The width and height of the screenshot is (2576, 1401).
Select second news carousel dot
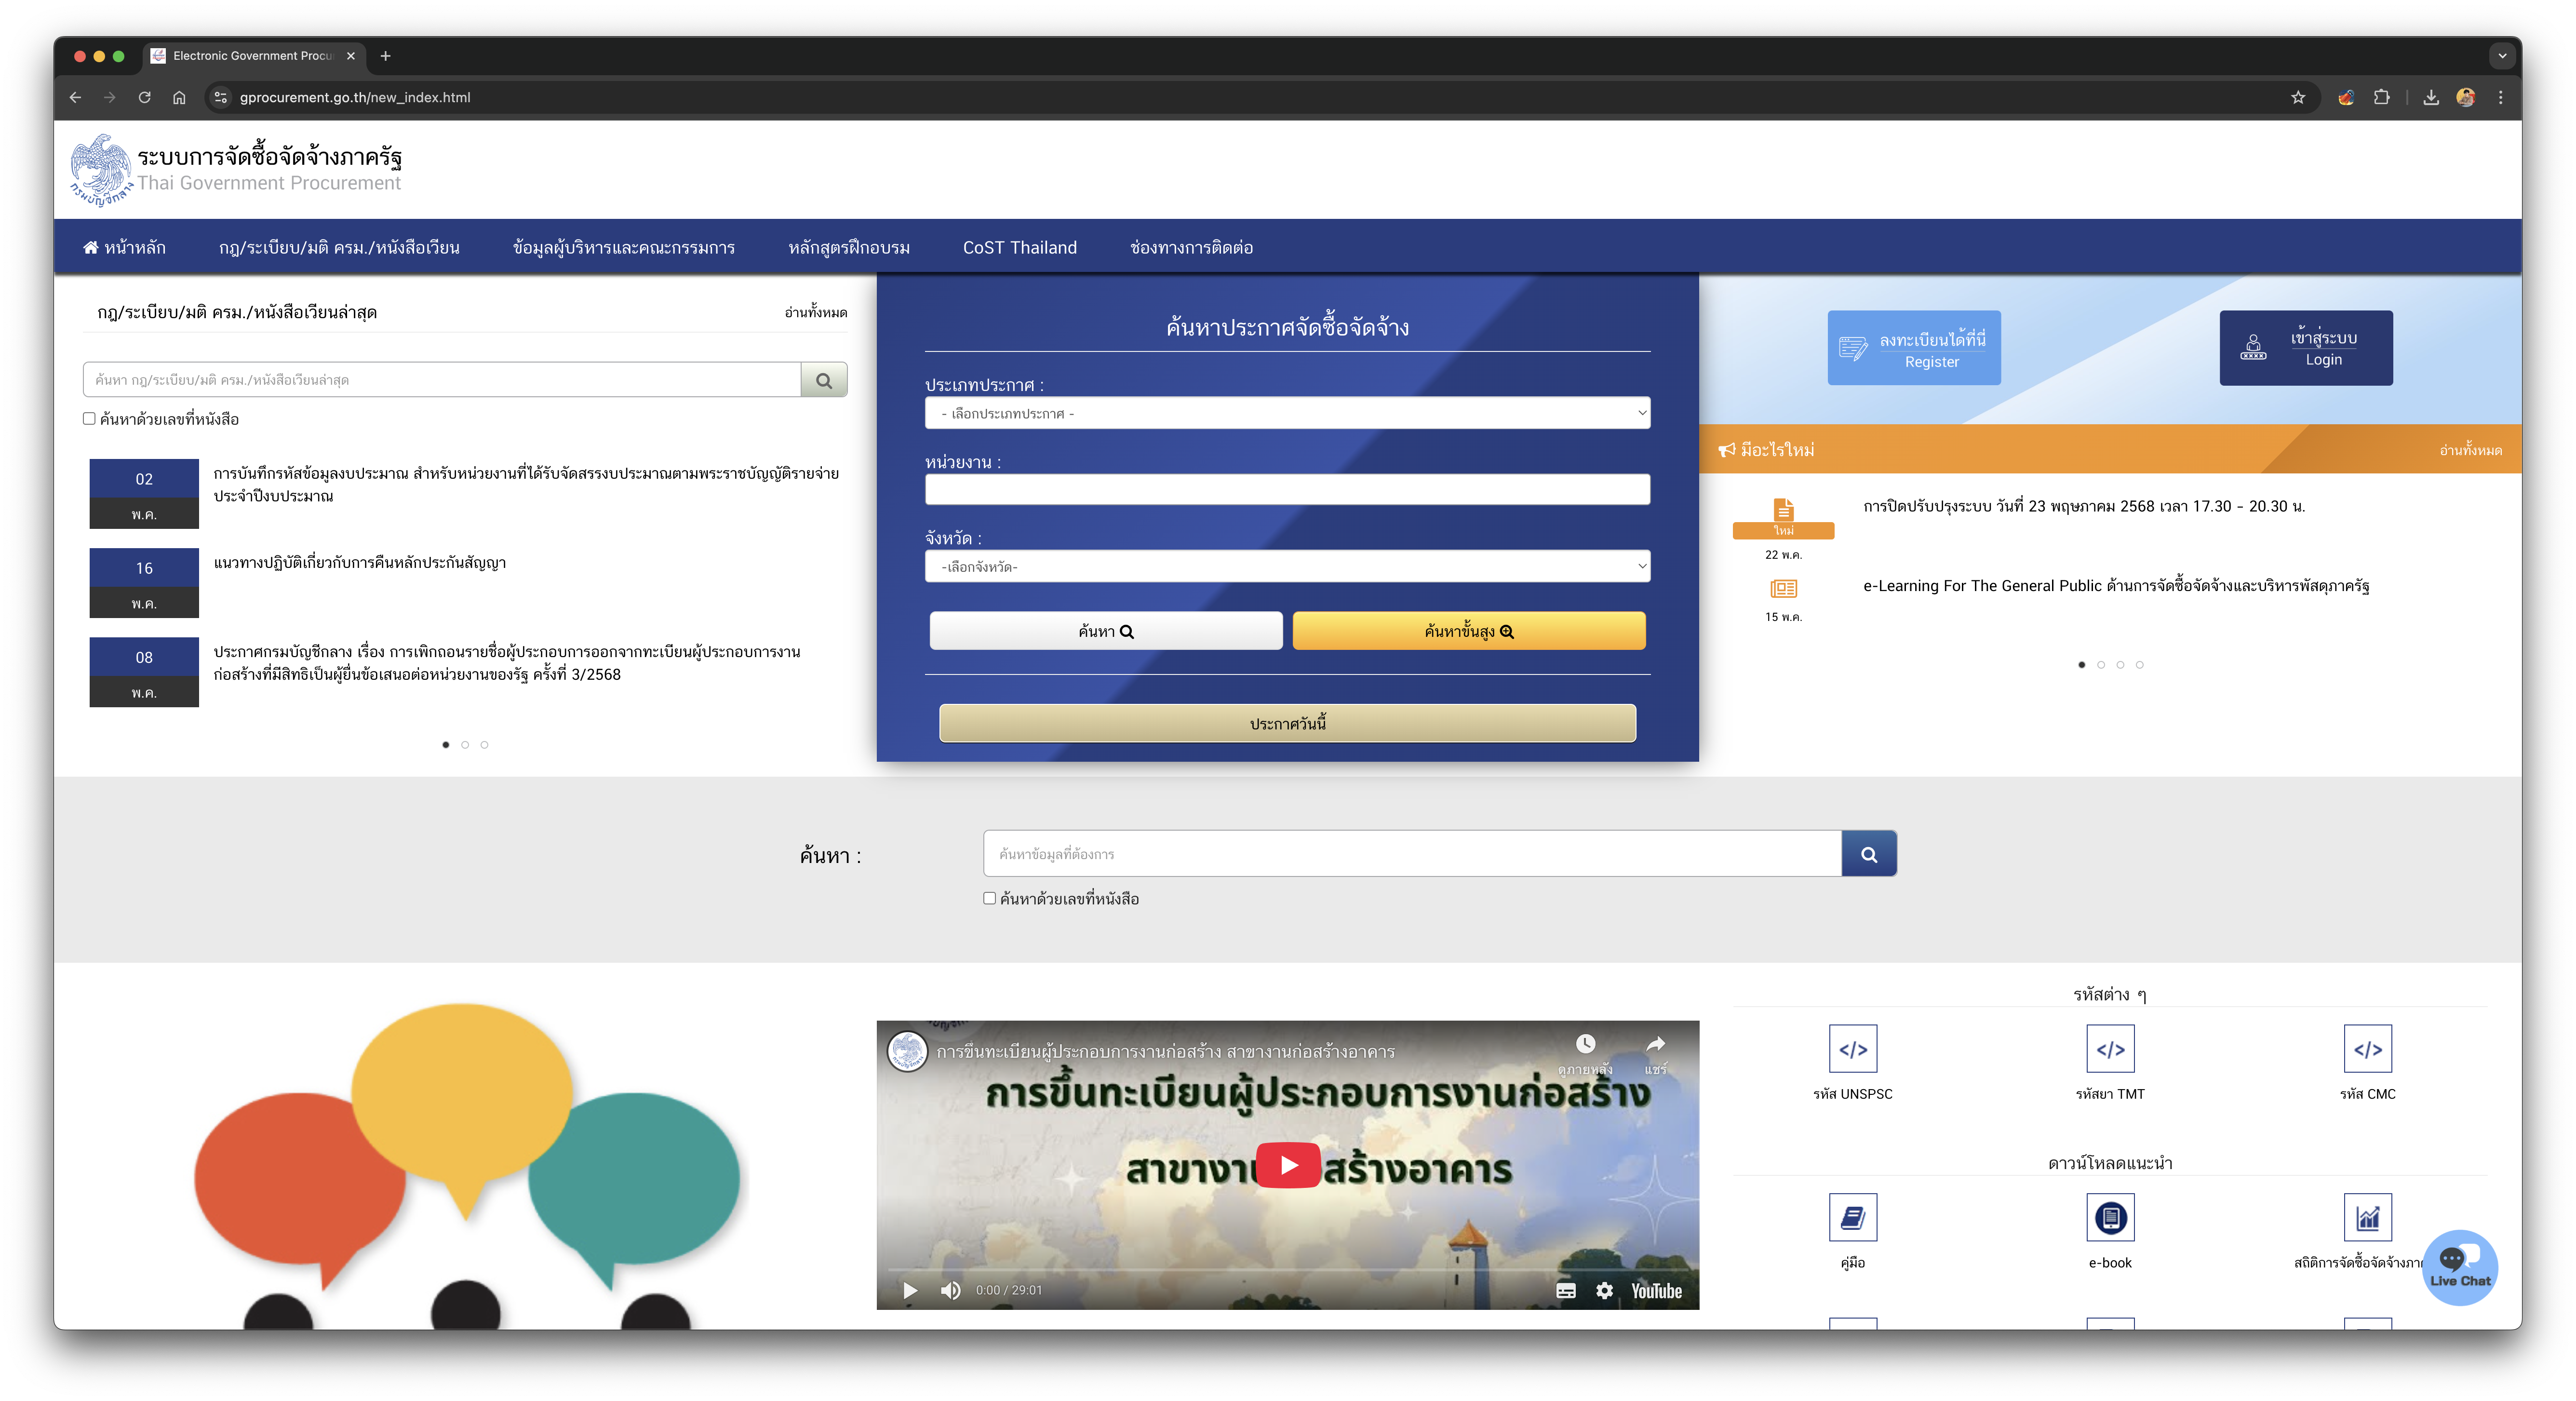click(x=2101, y=664)
